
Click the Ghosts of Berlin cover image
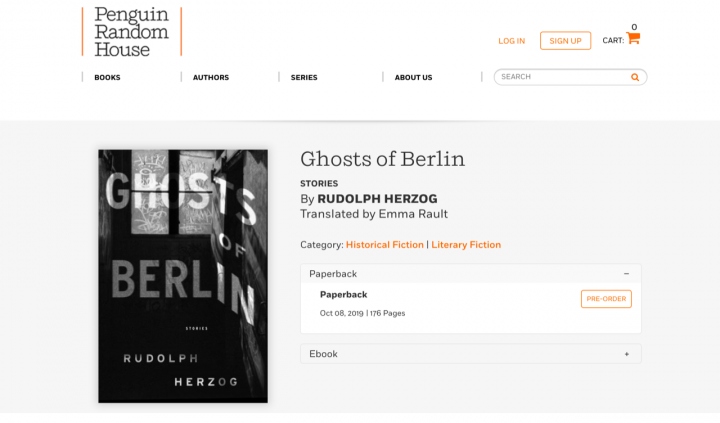tap(183, 276)
